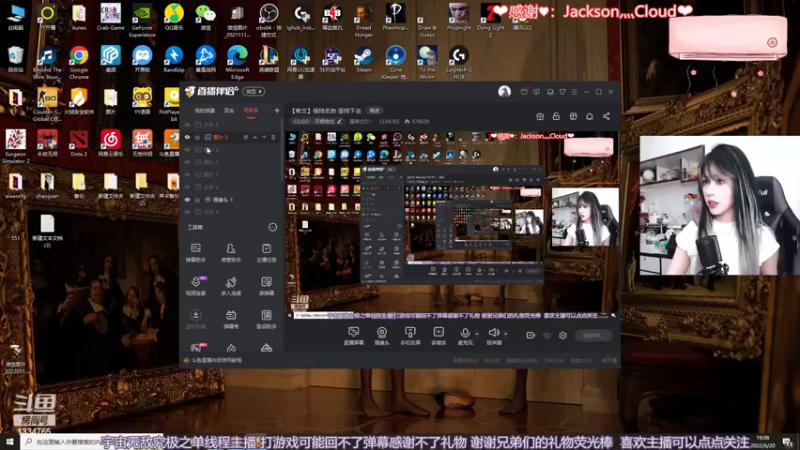Add a 直播屏幕 screen capture source
The width and height of the screenshot is (800, 450).
[354, 336]
